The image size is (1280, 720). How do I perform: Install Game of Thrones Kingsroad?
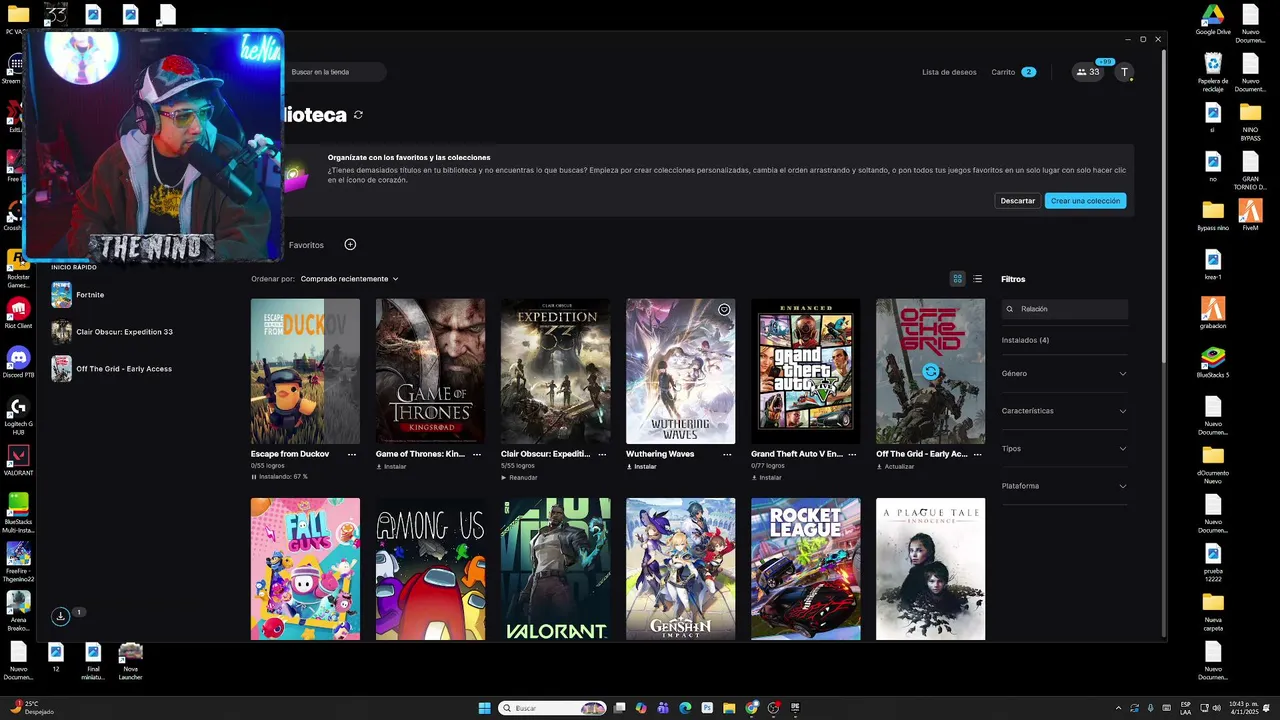391,466
